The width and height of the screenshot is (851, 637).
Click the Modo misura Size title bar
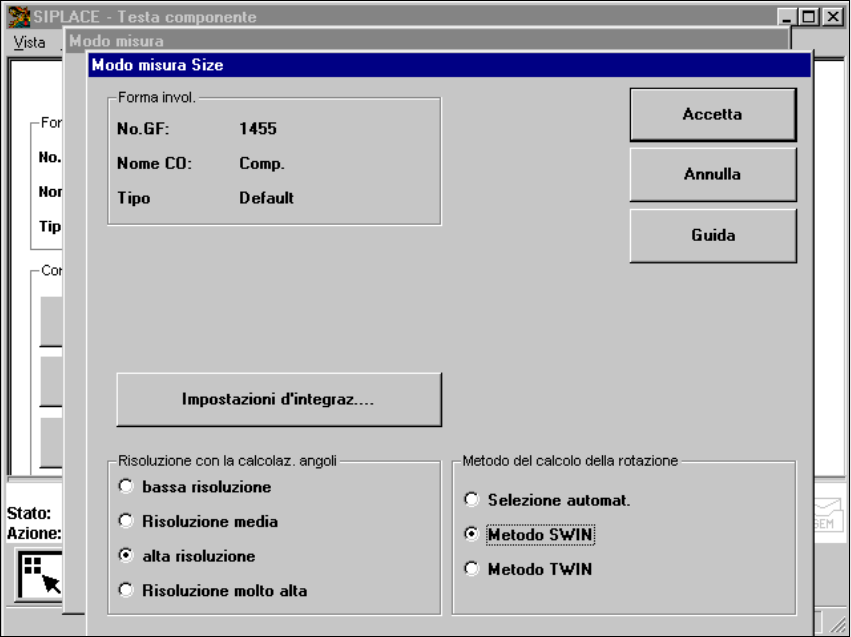[449, 65]
